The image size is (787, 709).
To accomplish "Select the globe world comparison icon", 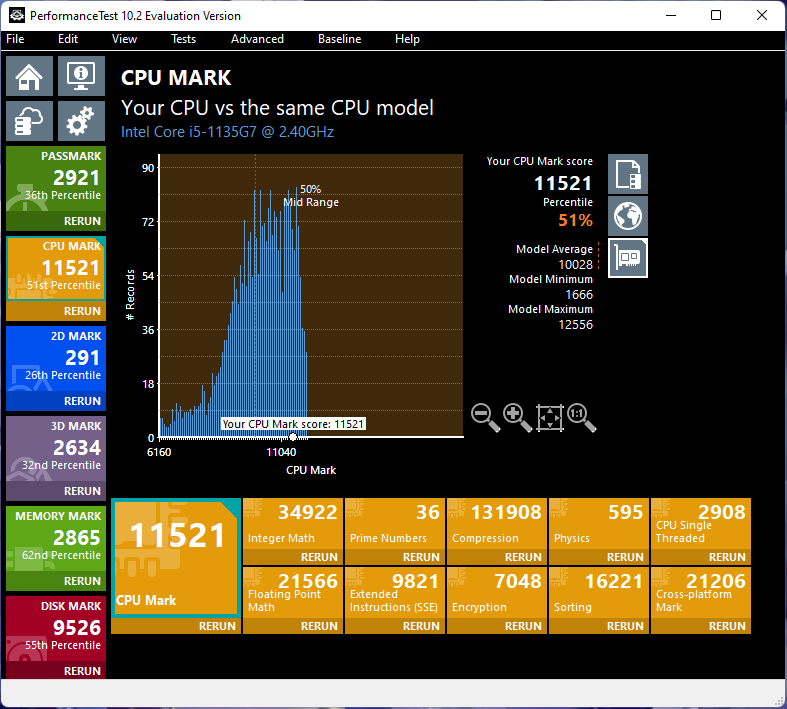I will (x=628, y=216).
